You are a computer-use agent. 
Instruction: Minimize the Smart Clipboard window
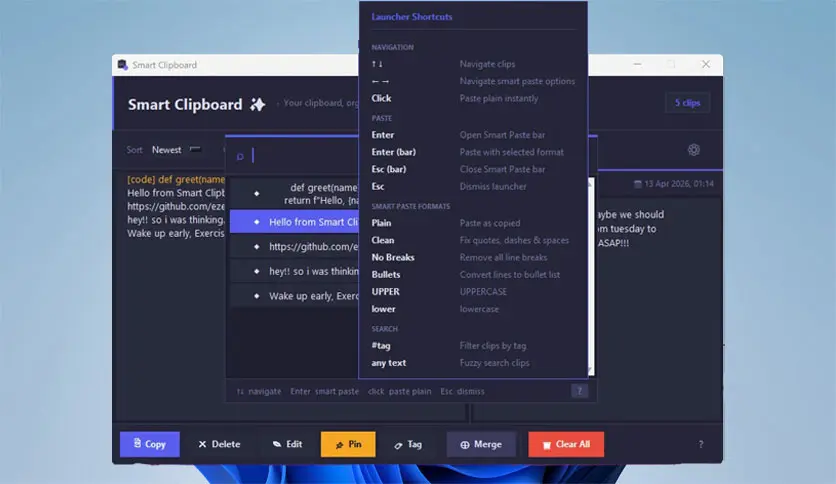click(637, 64)
